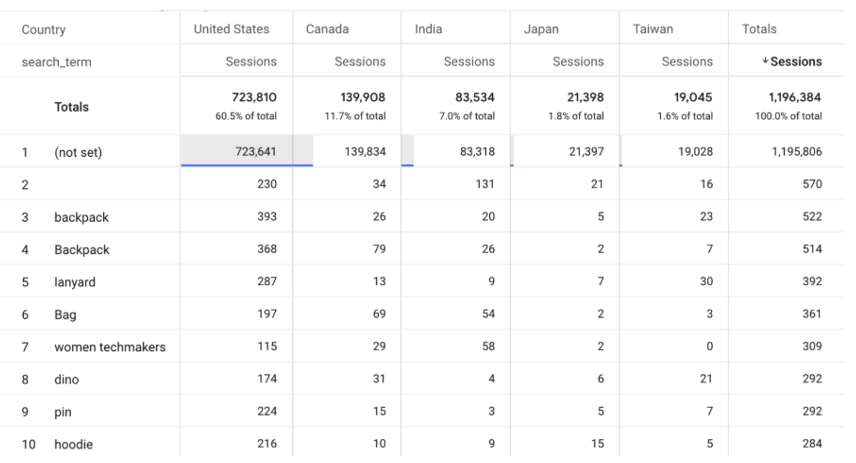Select the hoodie search term
Screen dimensions: 856x463
[73, 444]
